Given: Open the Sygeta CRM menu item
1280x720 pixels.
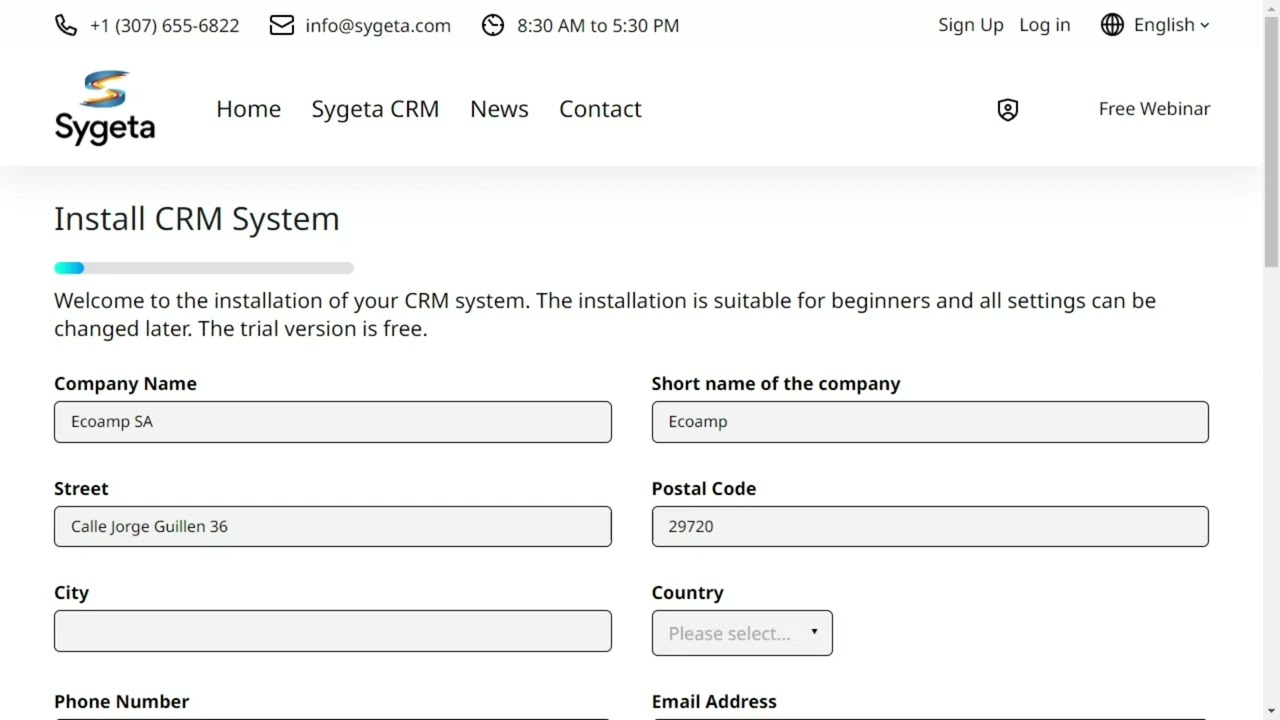Looking at the screenshot, I should click(x=375, y=109).
